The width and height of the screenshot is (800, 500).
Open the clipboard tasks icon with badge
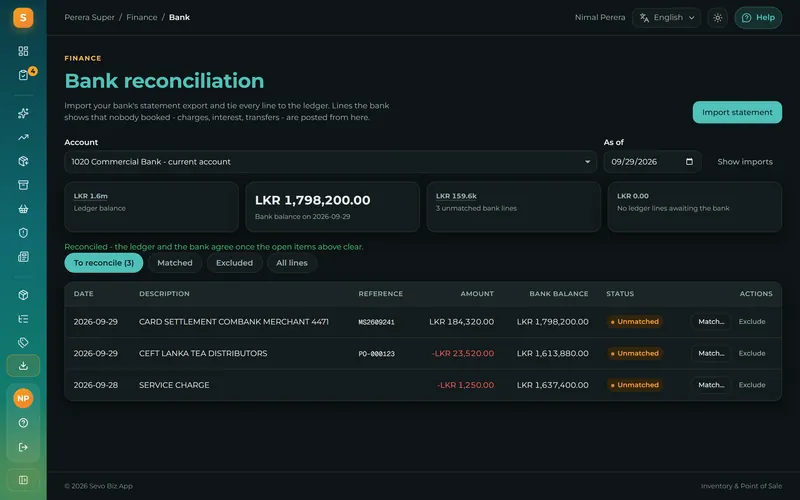(x=23, y=75)
